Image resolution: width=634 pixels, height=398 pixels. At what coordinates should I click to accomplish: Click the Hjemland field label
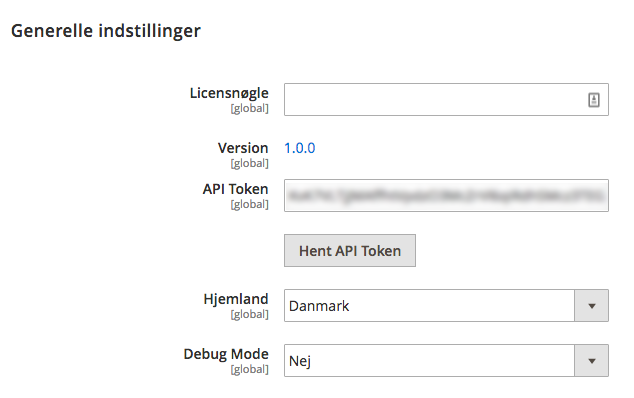pyautogui.click(x=236, y=299)
